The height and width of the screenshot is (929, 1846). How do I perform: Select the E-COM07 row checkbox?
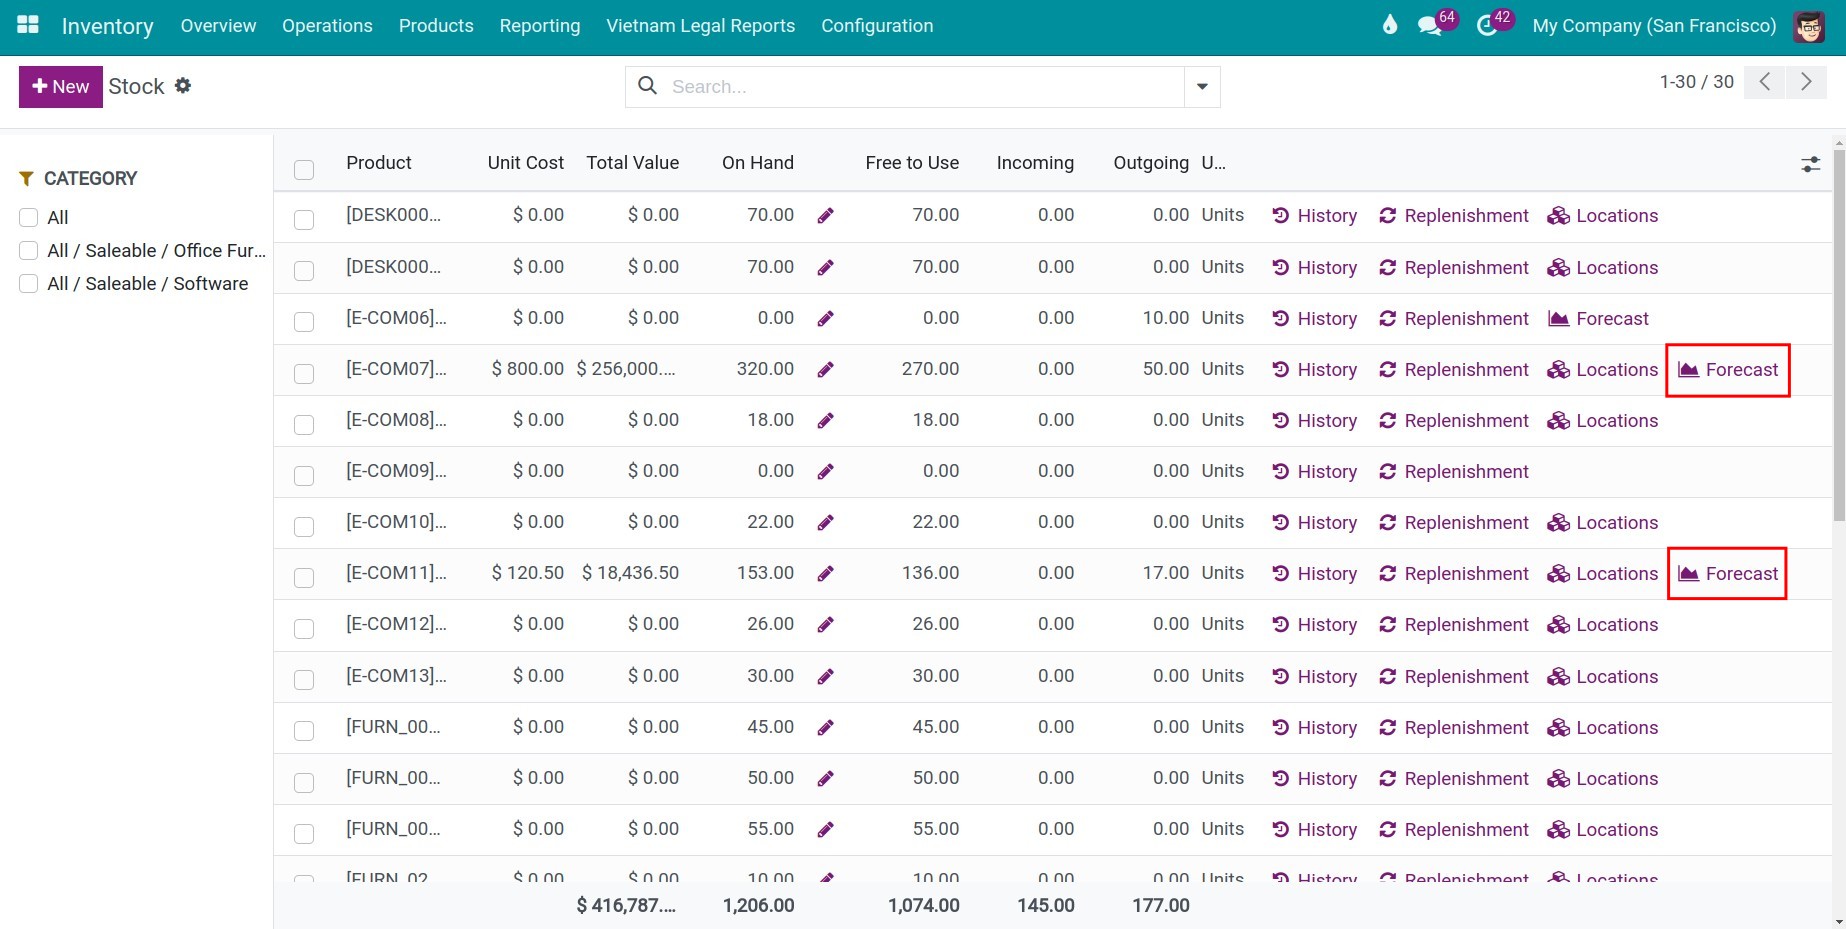[x=304, y=374]
